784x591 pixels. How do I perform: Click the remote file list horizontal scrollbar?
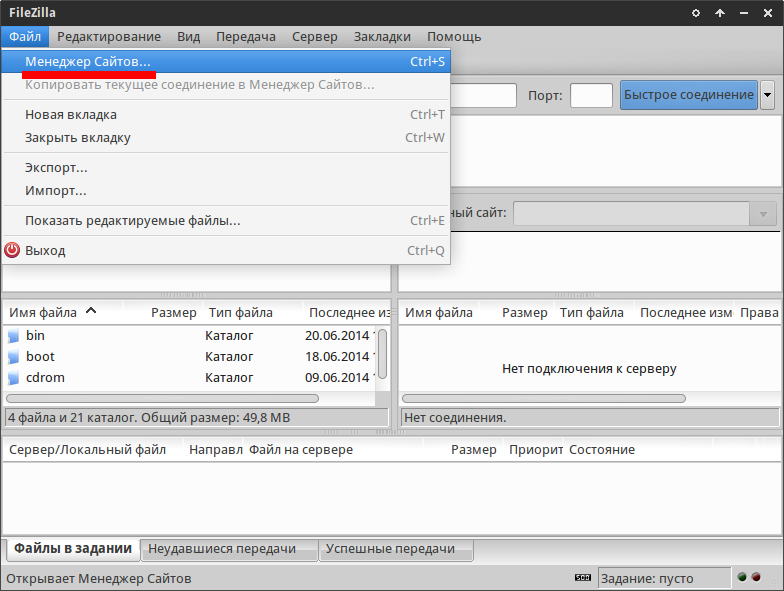544,398
